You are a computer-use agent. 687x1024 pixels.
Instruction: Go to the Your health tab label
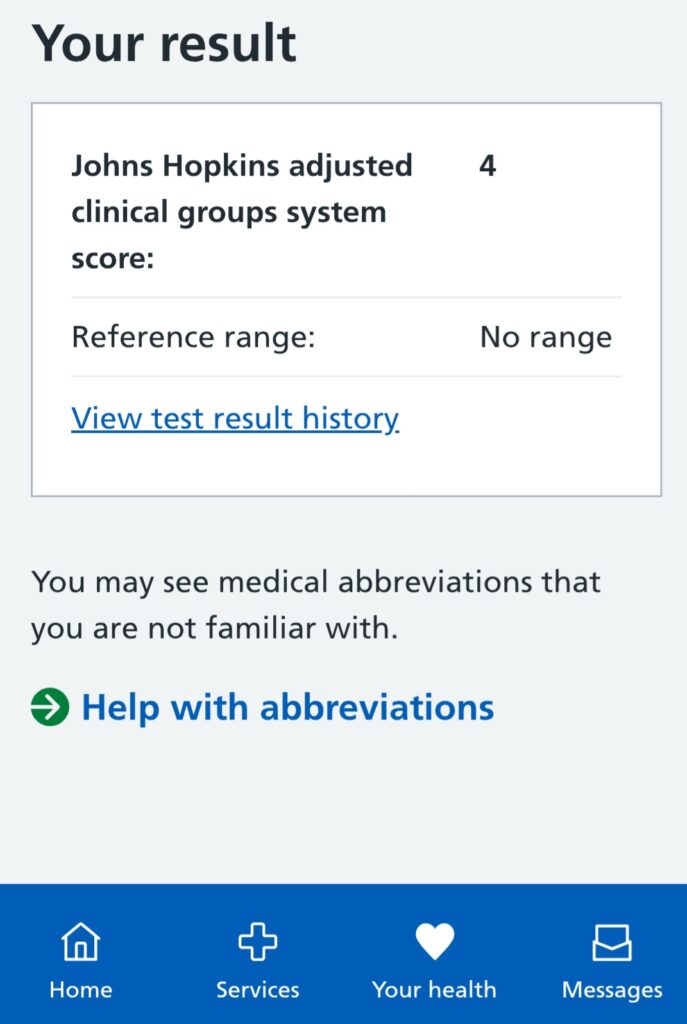click(x=434, y=990)
